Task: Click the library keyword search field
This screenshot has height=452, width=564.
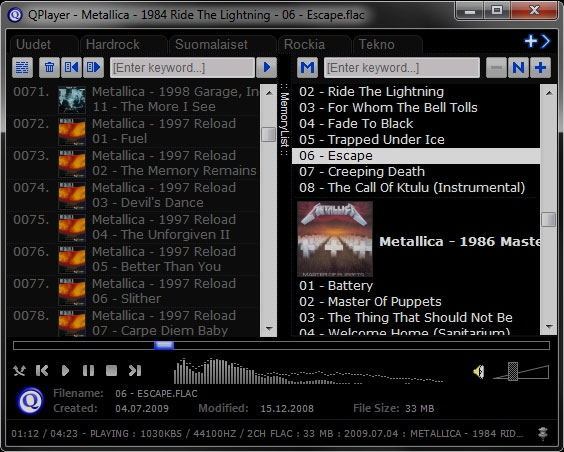Action: [x=402, y=67]
